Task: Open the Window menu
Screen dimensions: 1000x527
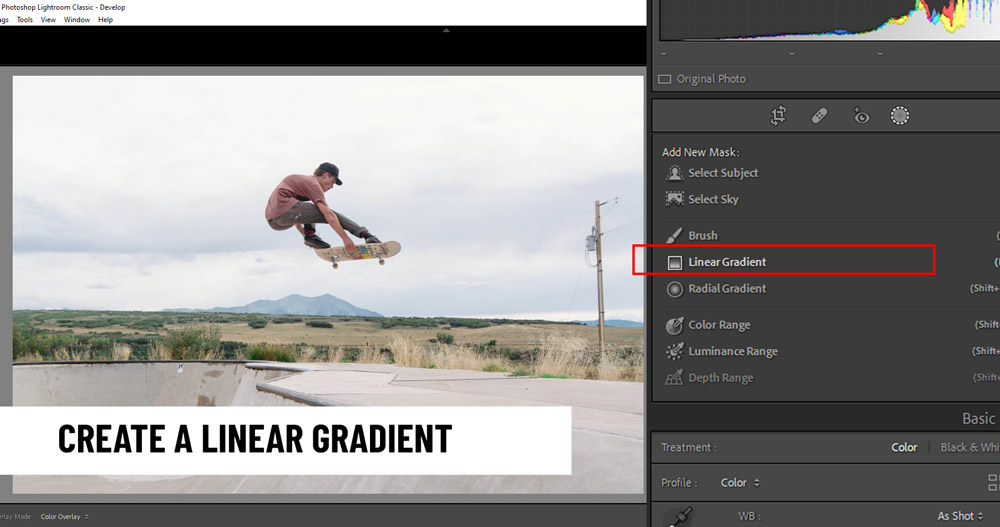Action: click(x=77, y=20)
